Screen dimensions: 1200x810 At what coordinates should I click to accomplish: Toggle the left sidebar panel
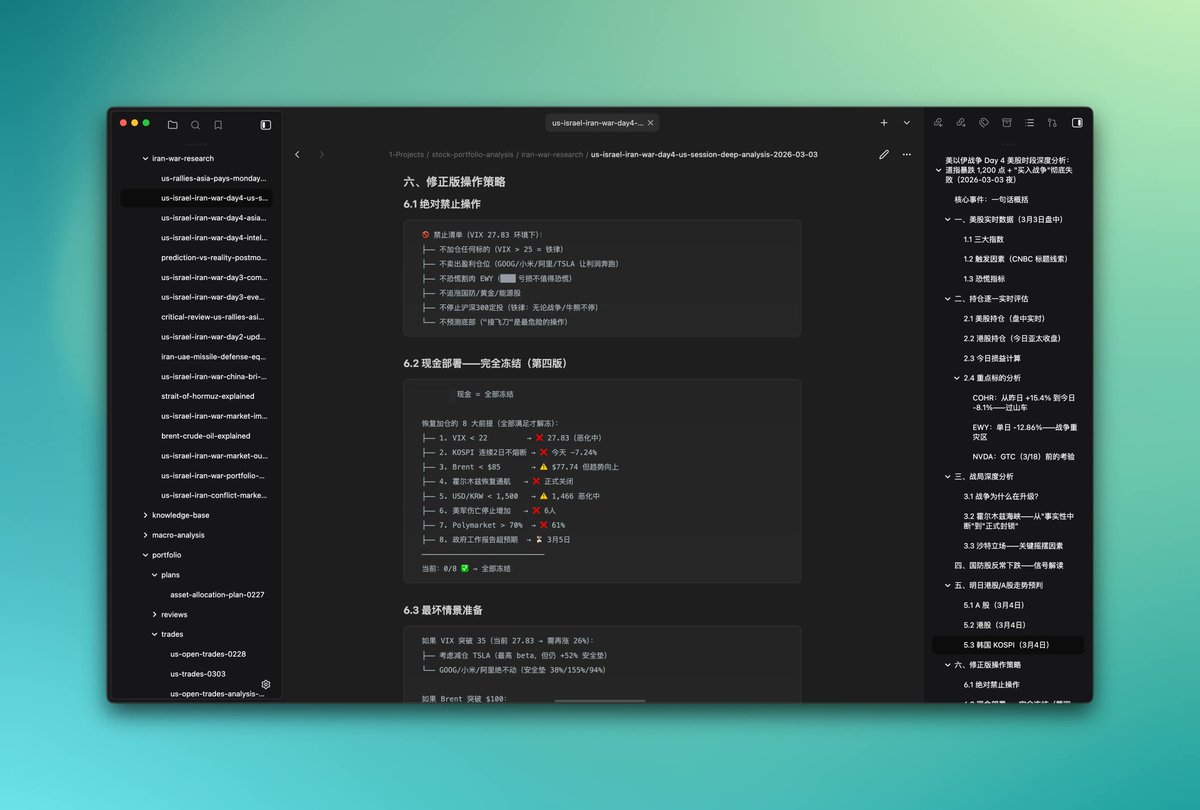[x=266, y=125]
